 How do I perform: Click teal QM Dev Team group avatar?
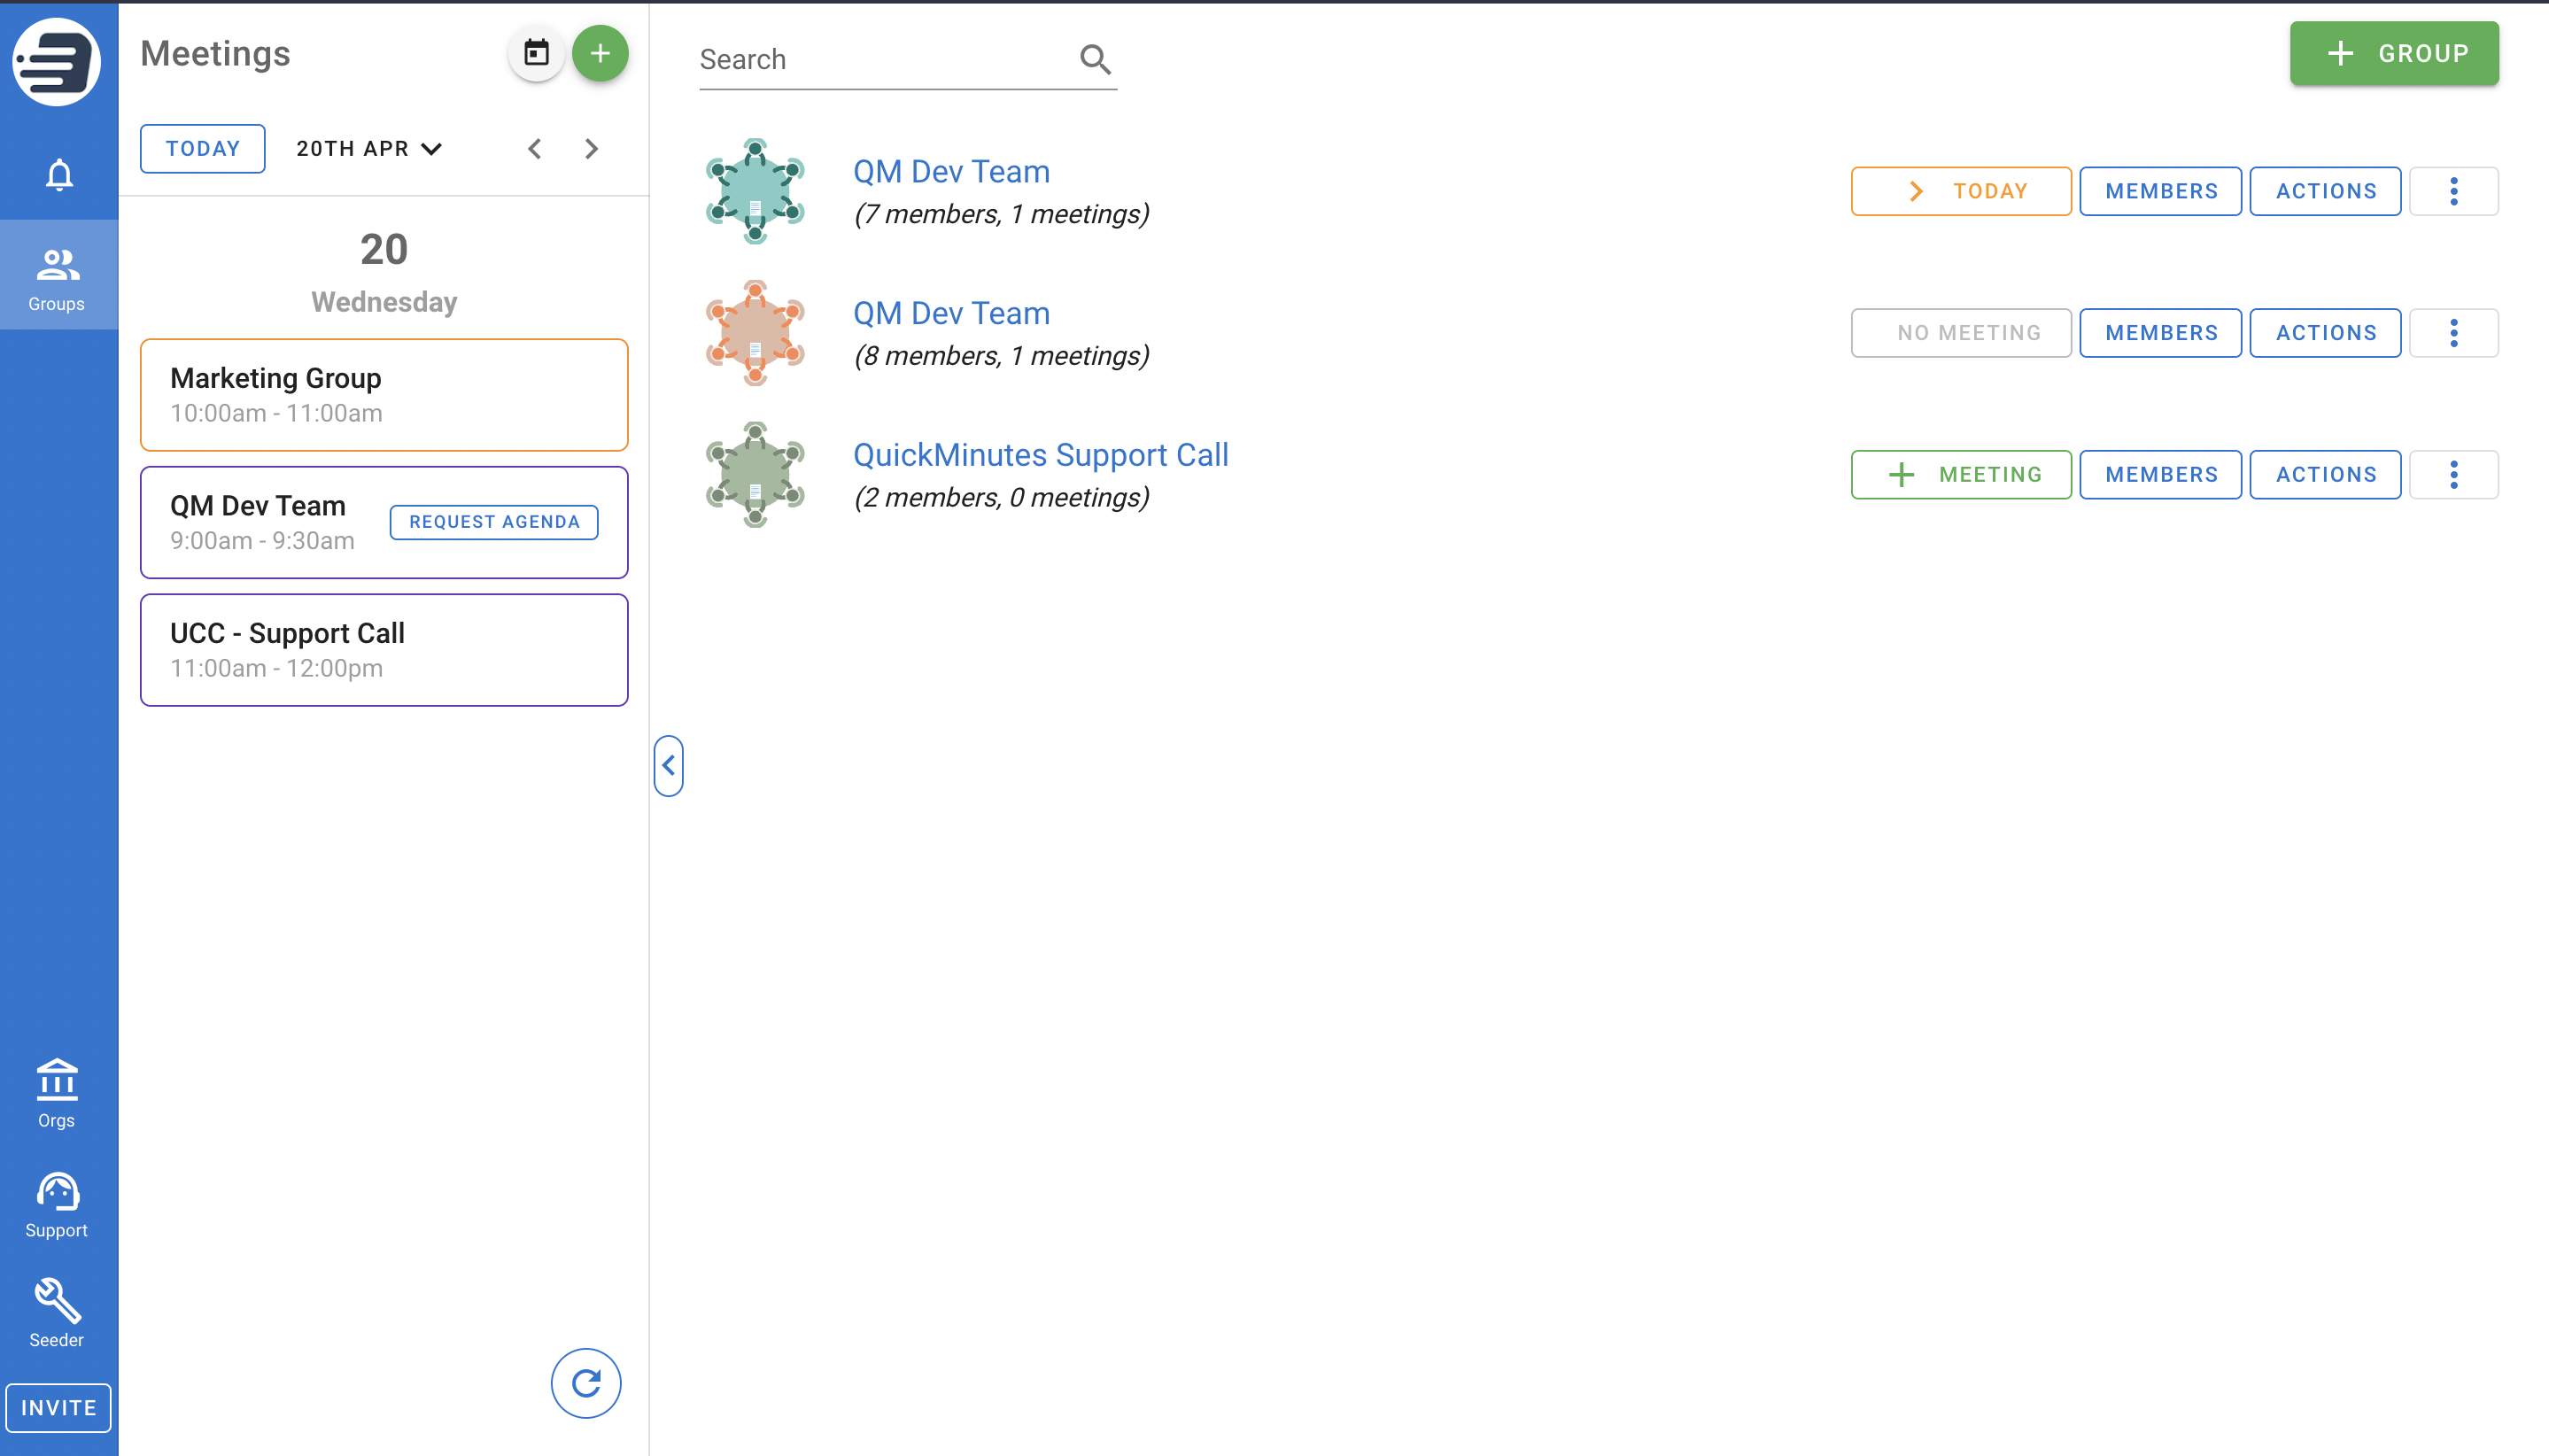755,191
